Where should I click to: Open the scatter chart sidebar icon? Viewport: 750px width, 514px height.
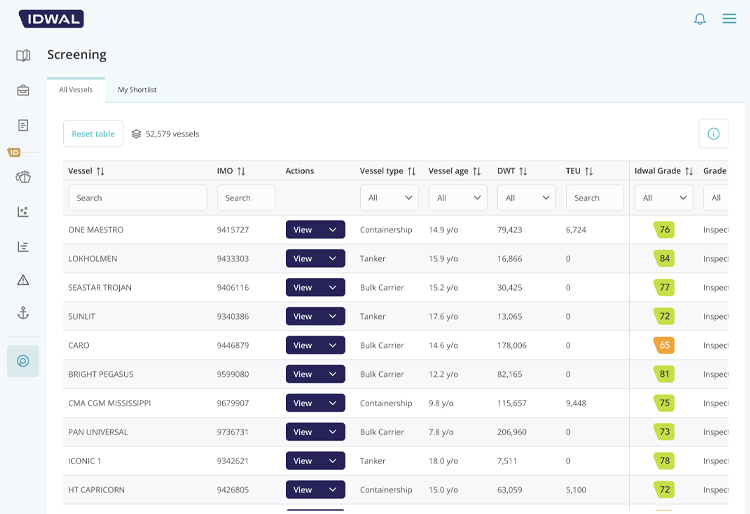(23, 212)
